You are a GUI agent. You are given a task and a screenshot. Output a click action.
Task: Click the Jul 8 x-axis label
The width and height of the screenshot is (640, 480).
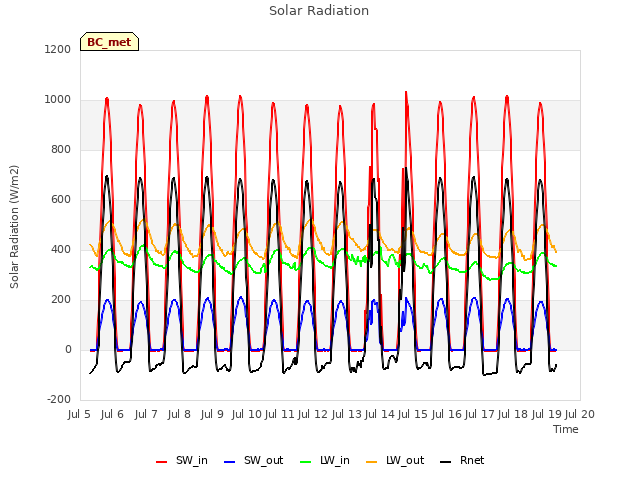click(x=179, y=414)
